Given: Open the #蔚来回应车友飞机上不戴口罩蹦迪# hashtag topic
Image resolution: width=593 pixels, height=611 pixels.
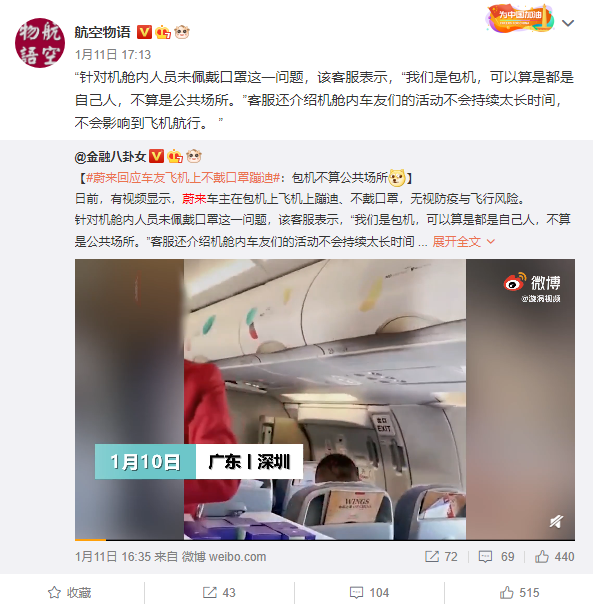Looking at the screenshot, I should pos(183,178).
